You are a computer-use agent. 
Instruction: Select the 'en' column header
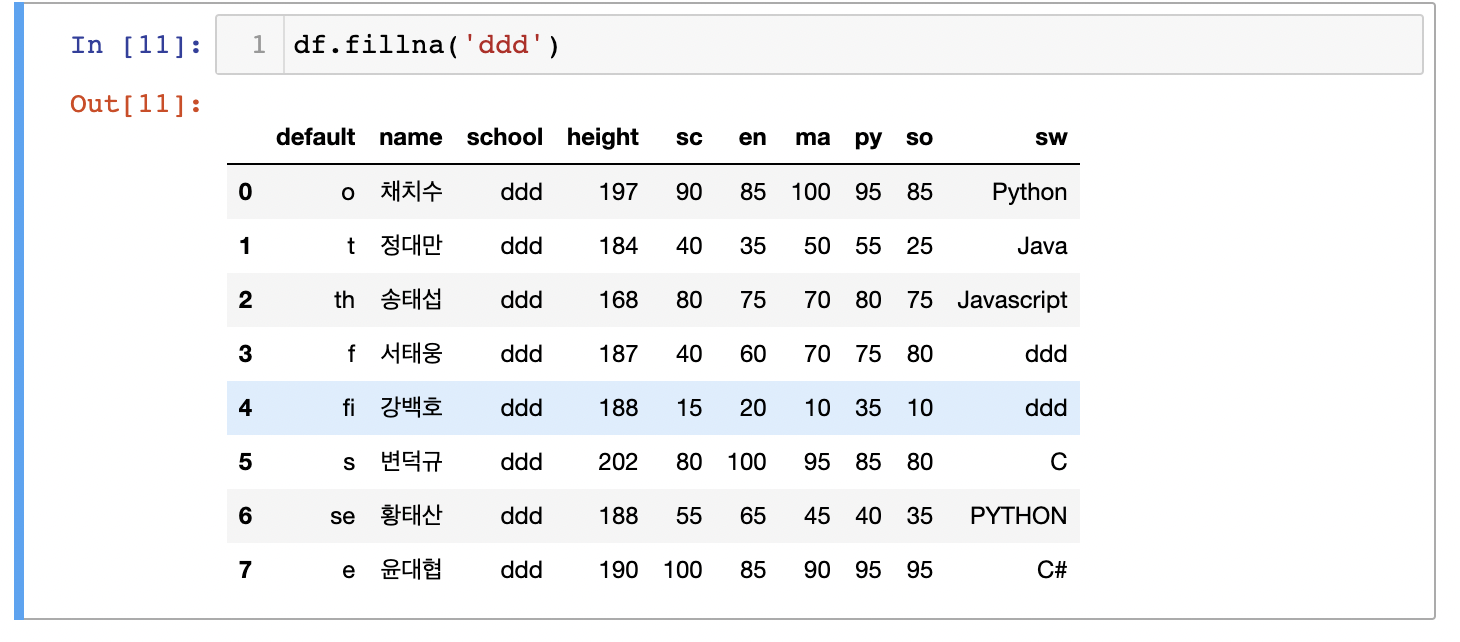tap(752, 138)
